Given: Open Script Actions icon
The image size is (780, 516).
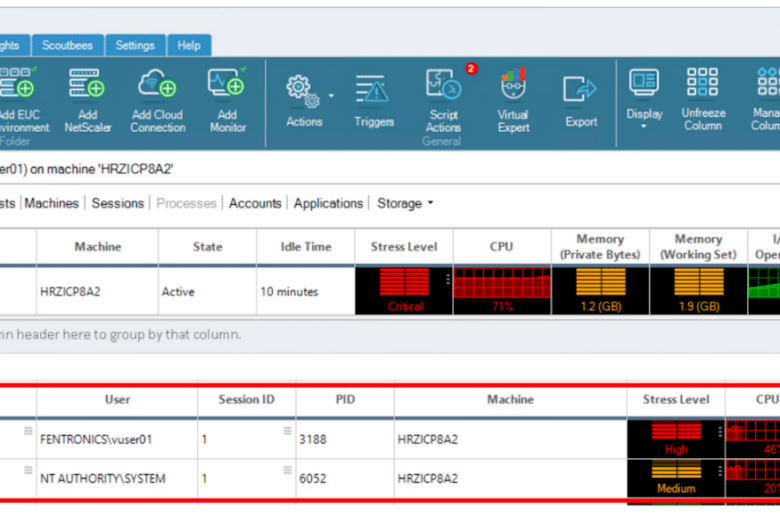Looking at the screenshot, I should tap(443, 84).
